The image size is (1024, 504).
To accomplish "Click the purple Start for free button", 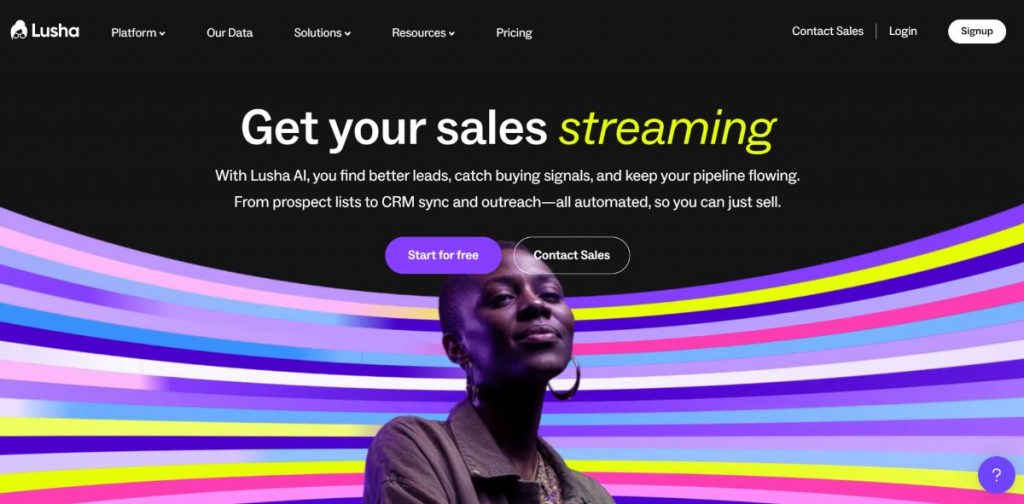I will click(x=443, y=255).
